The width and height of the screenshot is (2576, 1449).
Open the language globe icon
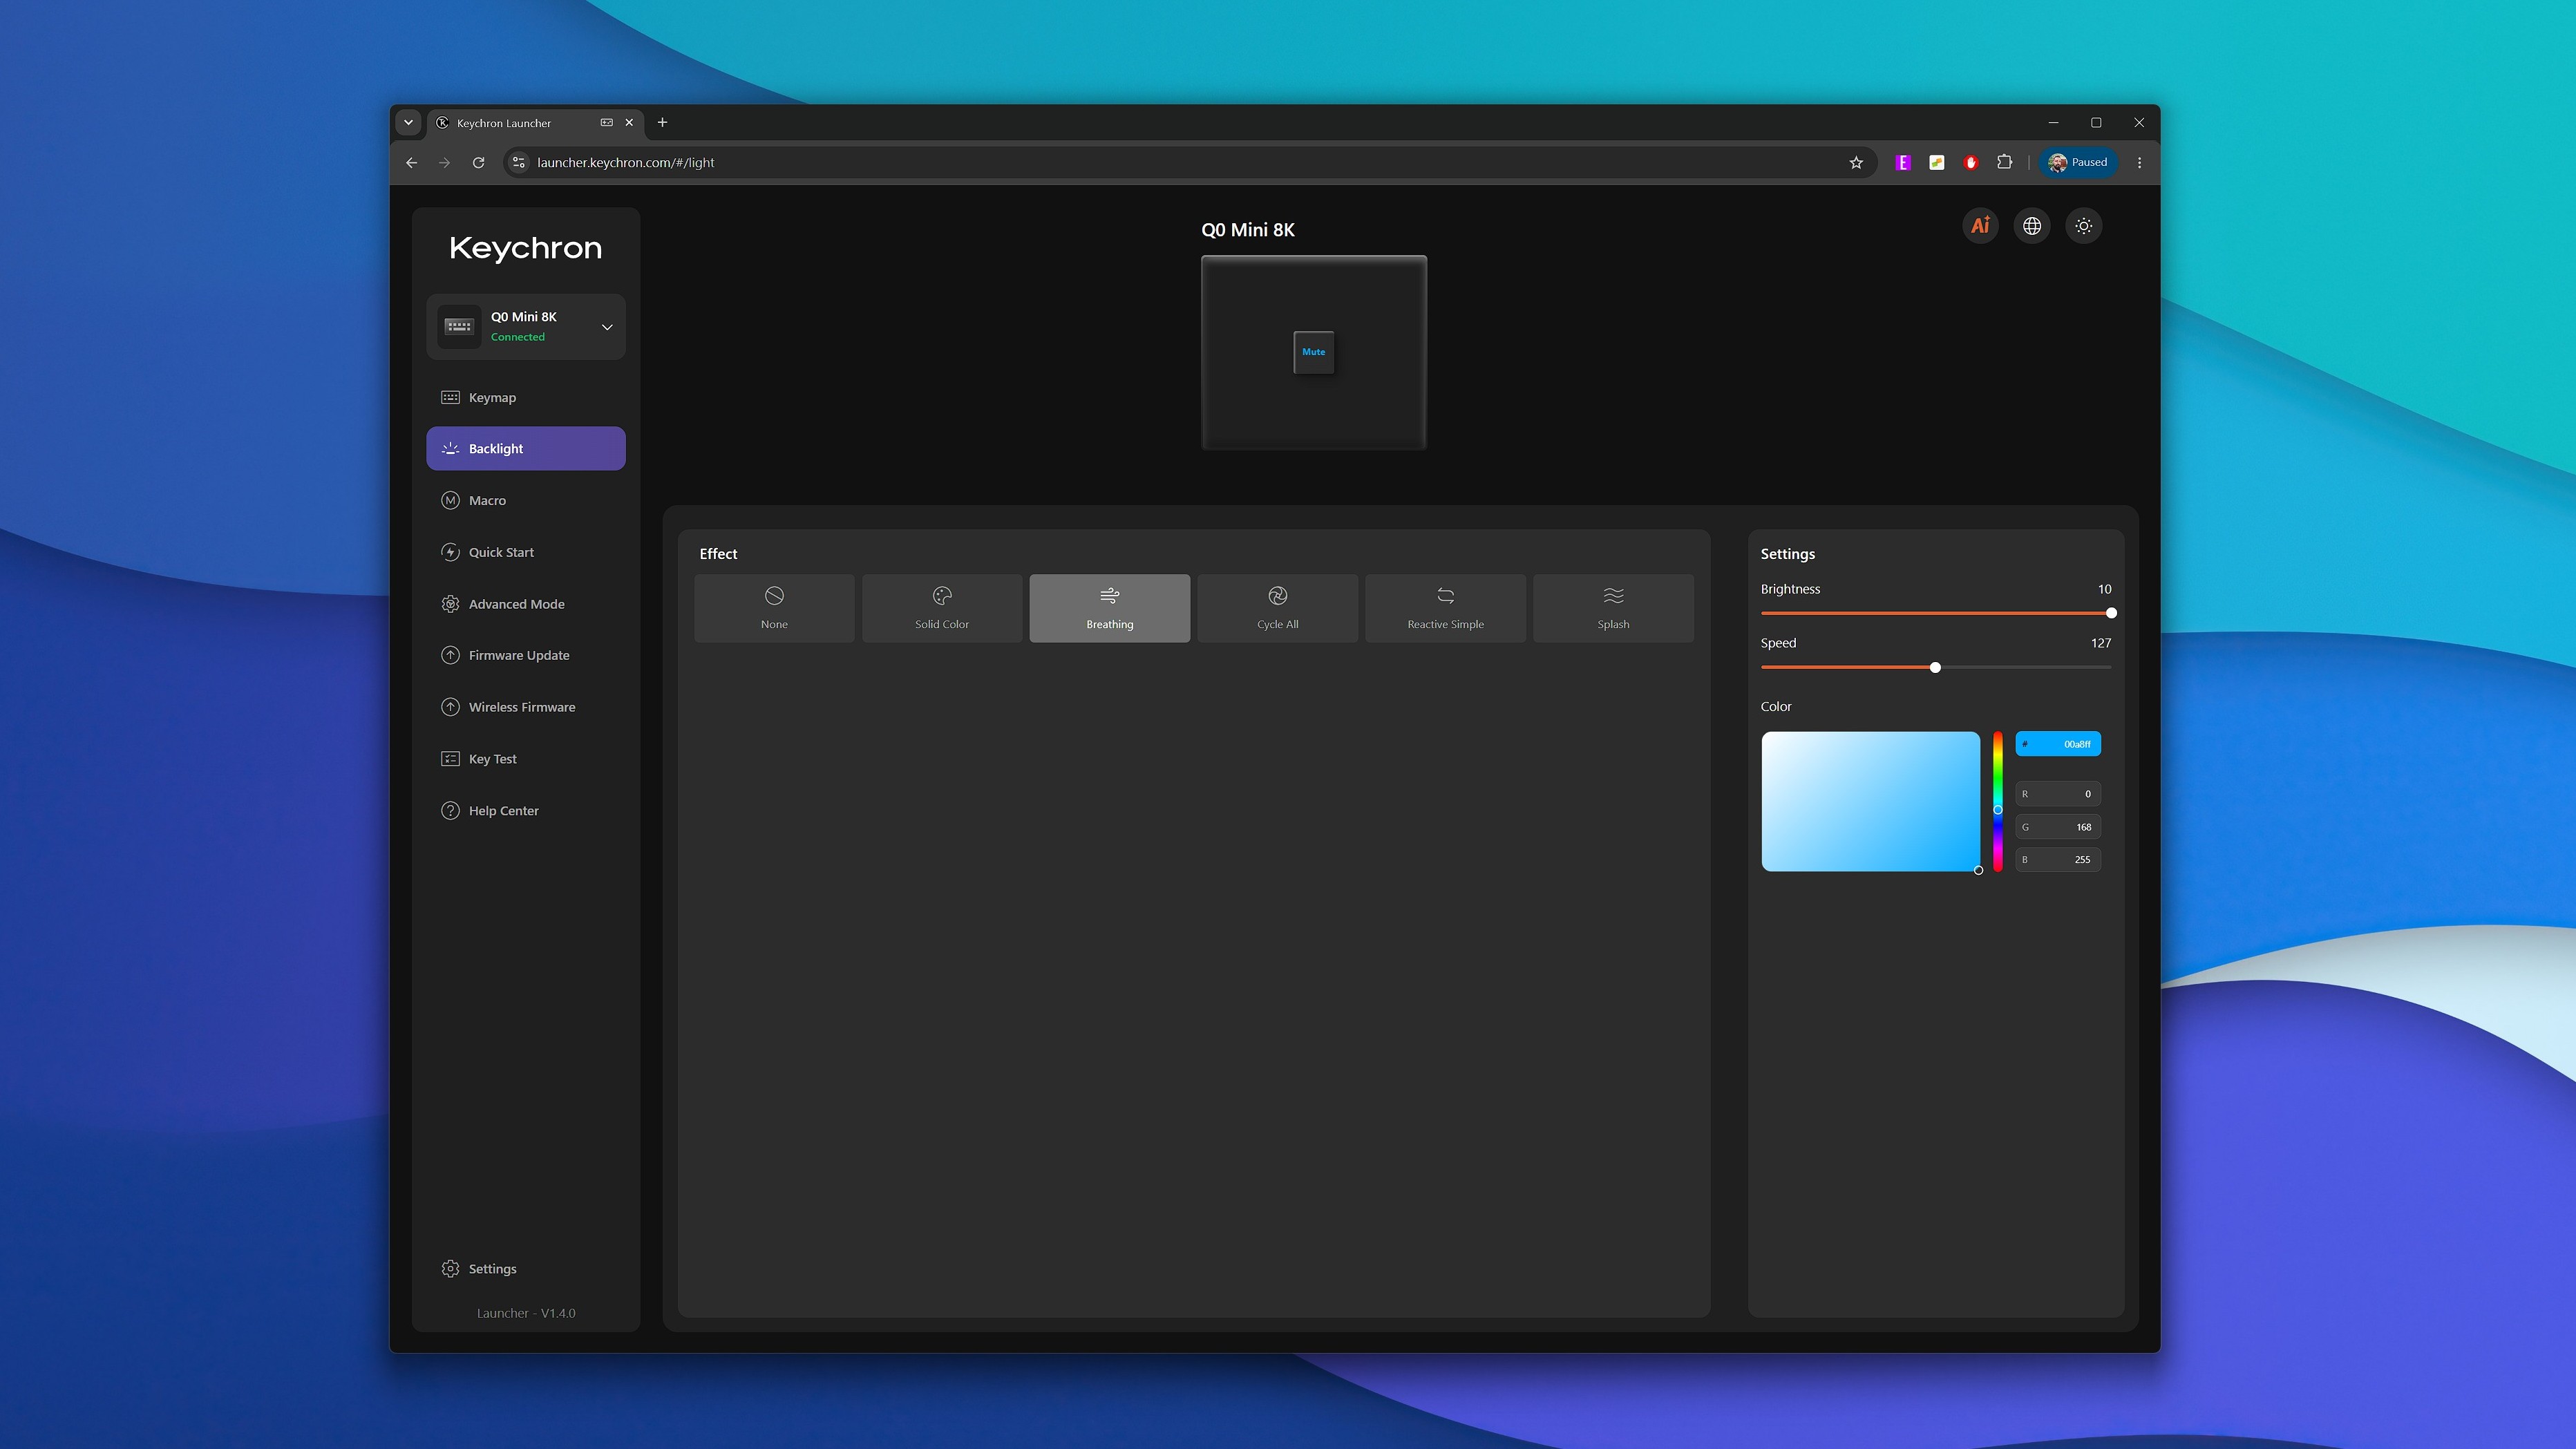pos(2032,226)
